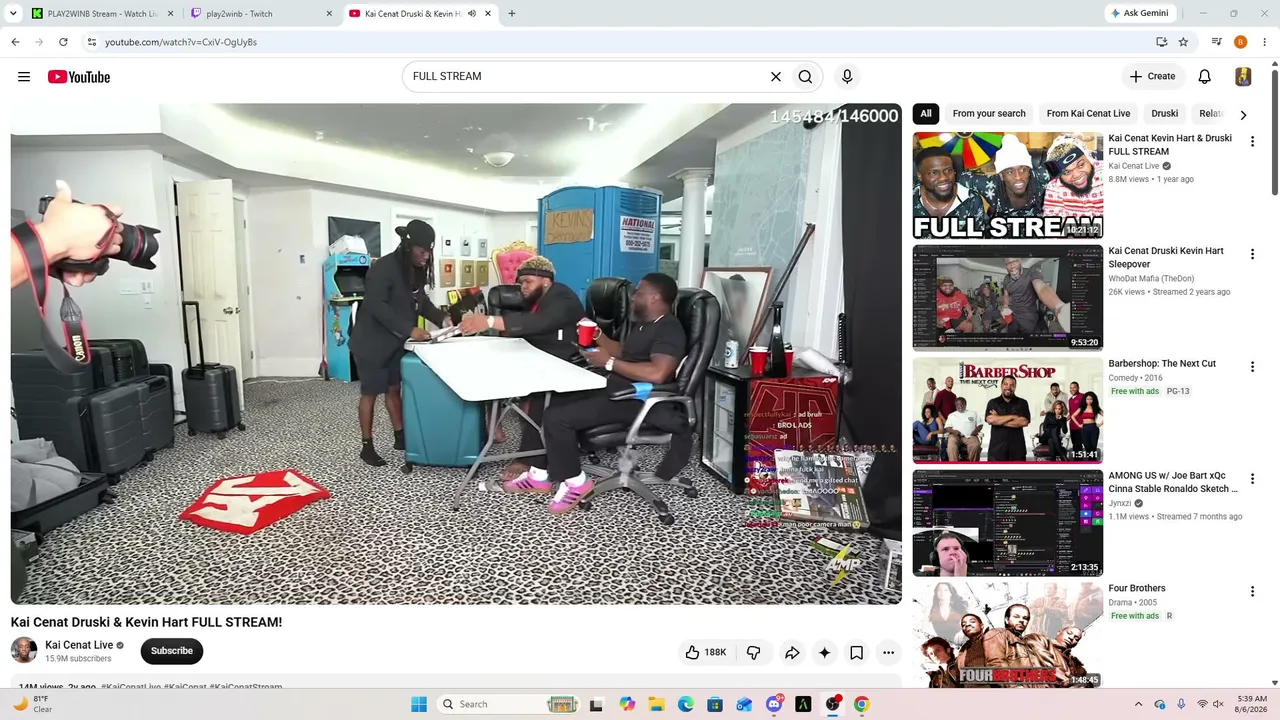Select the All filter chip
The height and width of the screenshot is (720, 1280).
pos(926,114)
